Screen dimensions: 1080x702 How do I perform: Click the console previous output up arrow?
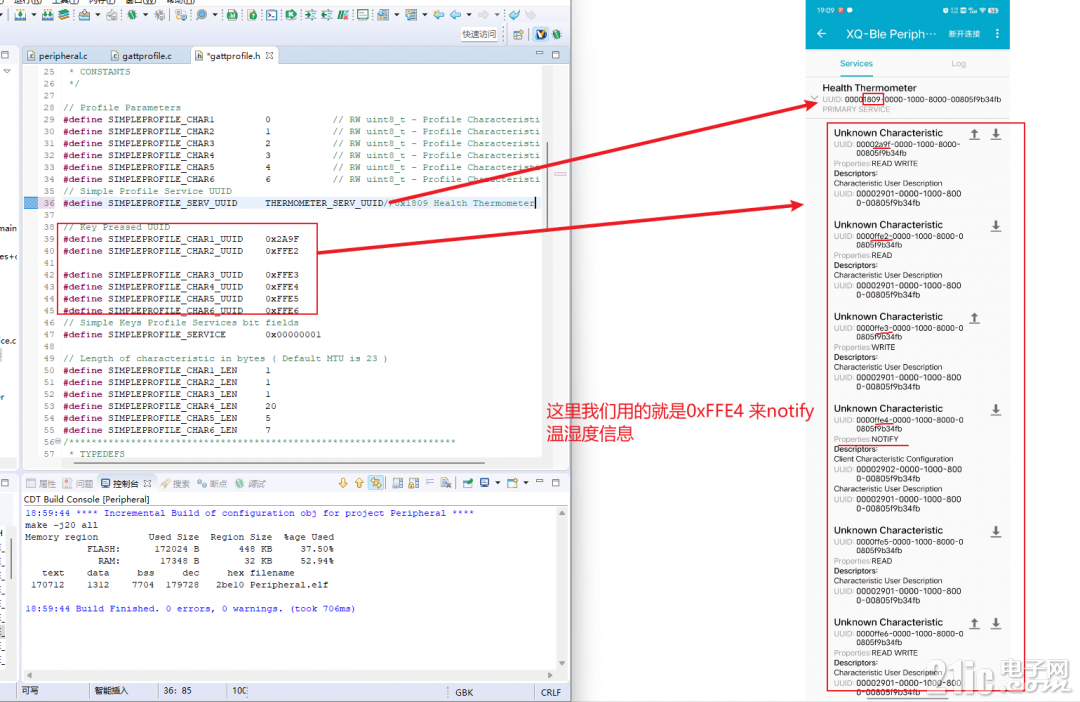click(360, 483)
